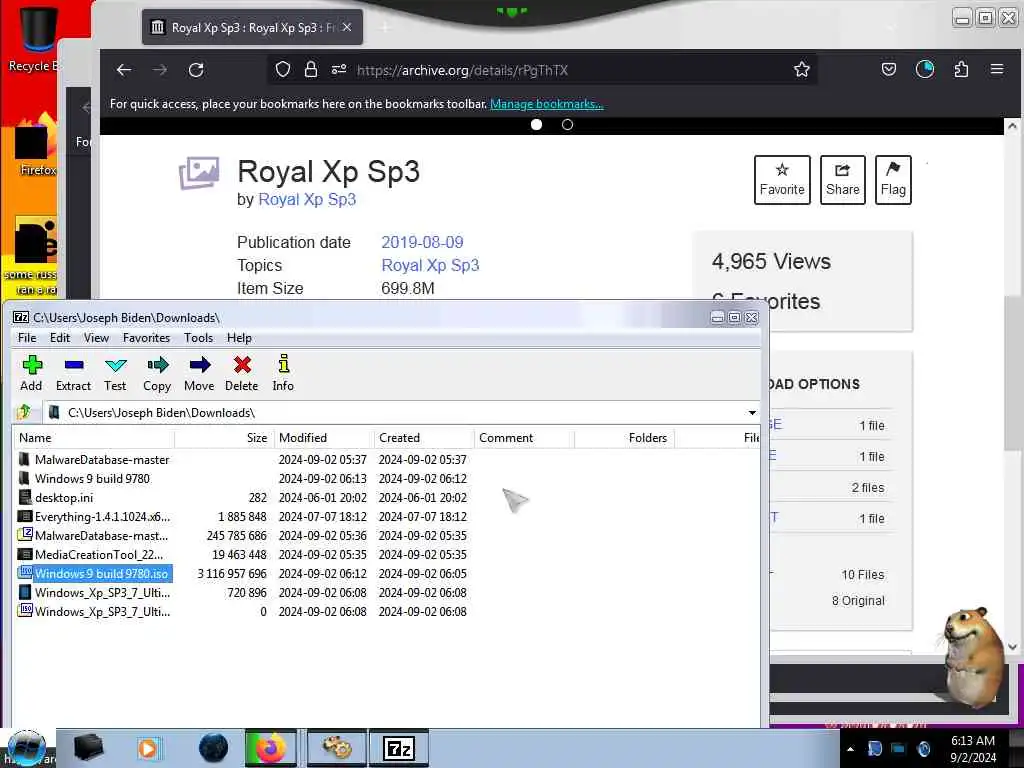Open the View menu in 7-Zip
Viewport: 1024px width, 768px height.
pyautogui.click(x=96, y=338)
